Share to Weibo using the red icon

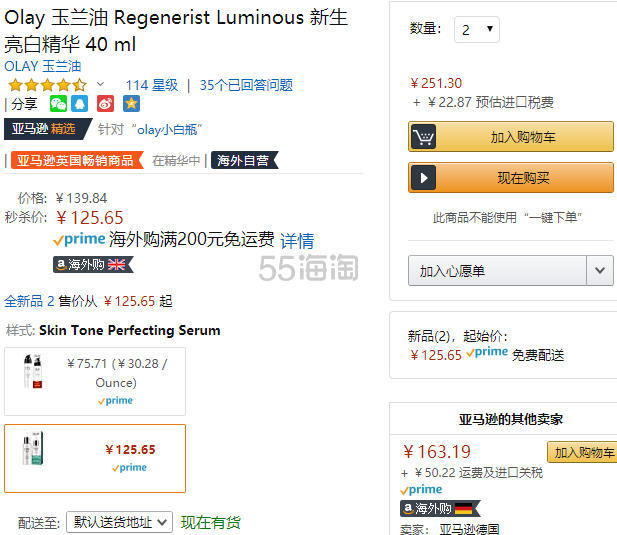tap(106, 104)
